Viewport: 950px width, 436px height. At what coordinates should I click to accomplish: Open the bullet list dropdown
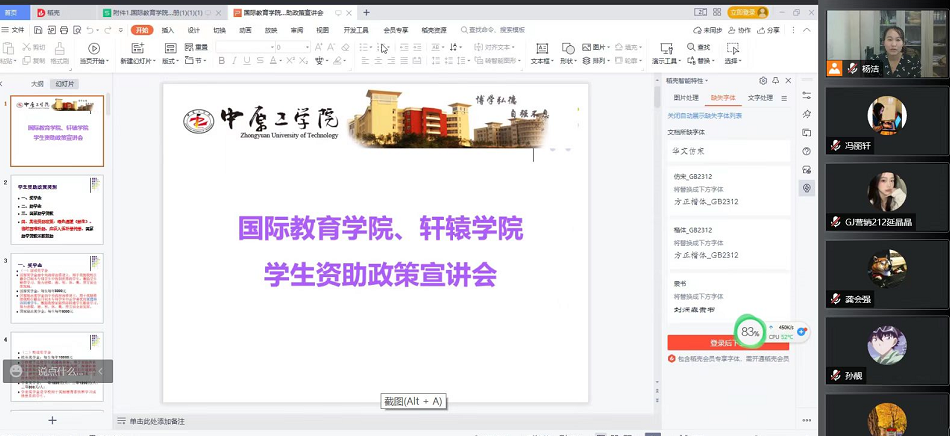point(372,47)
